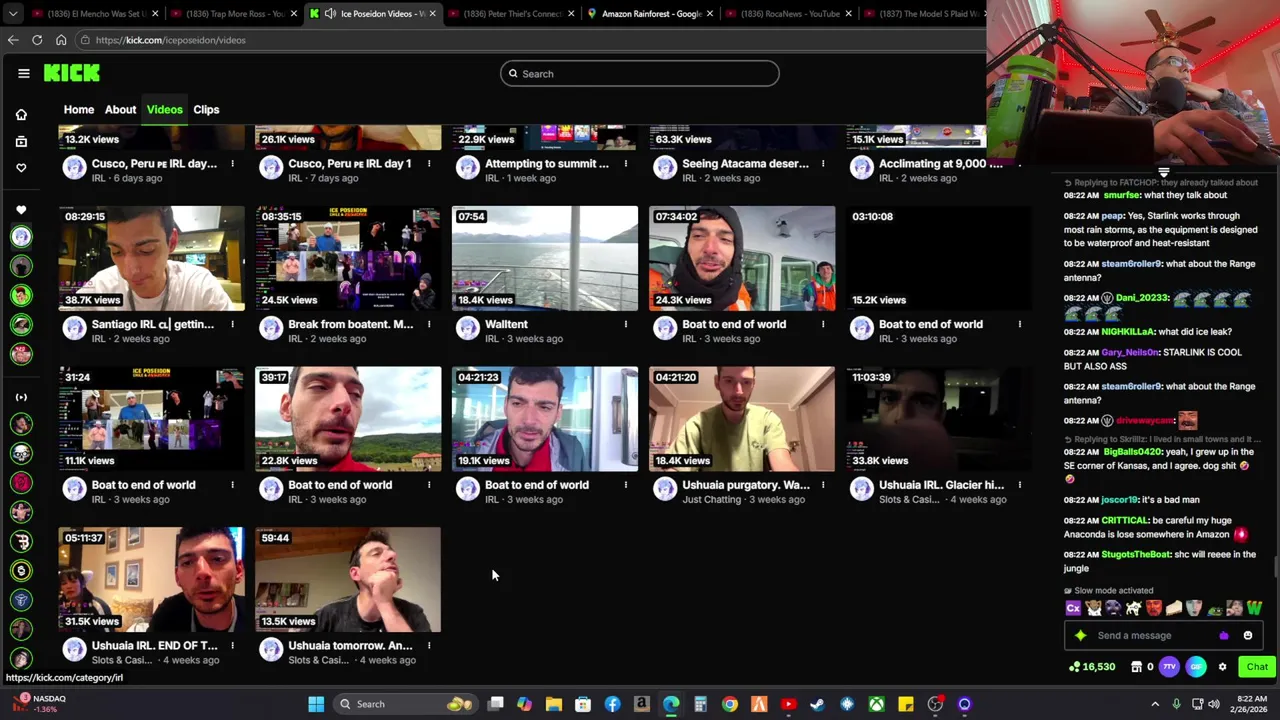Show hidden system tray icons chevron

tap(1155, 704)
